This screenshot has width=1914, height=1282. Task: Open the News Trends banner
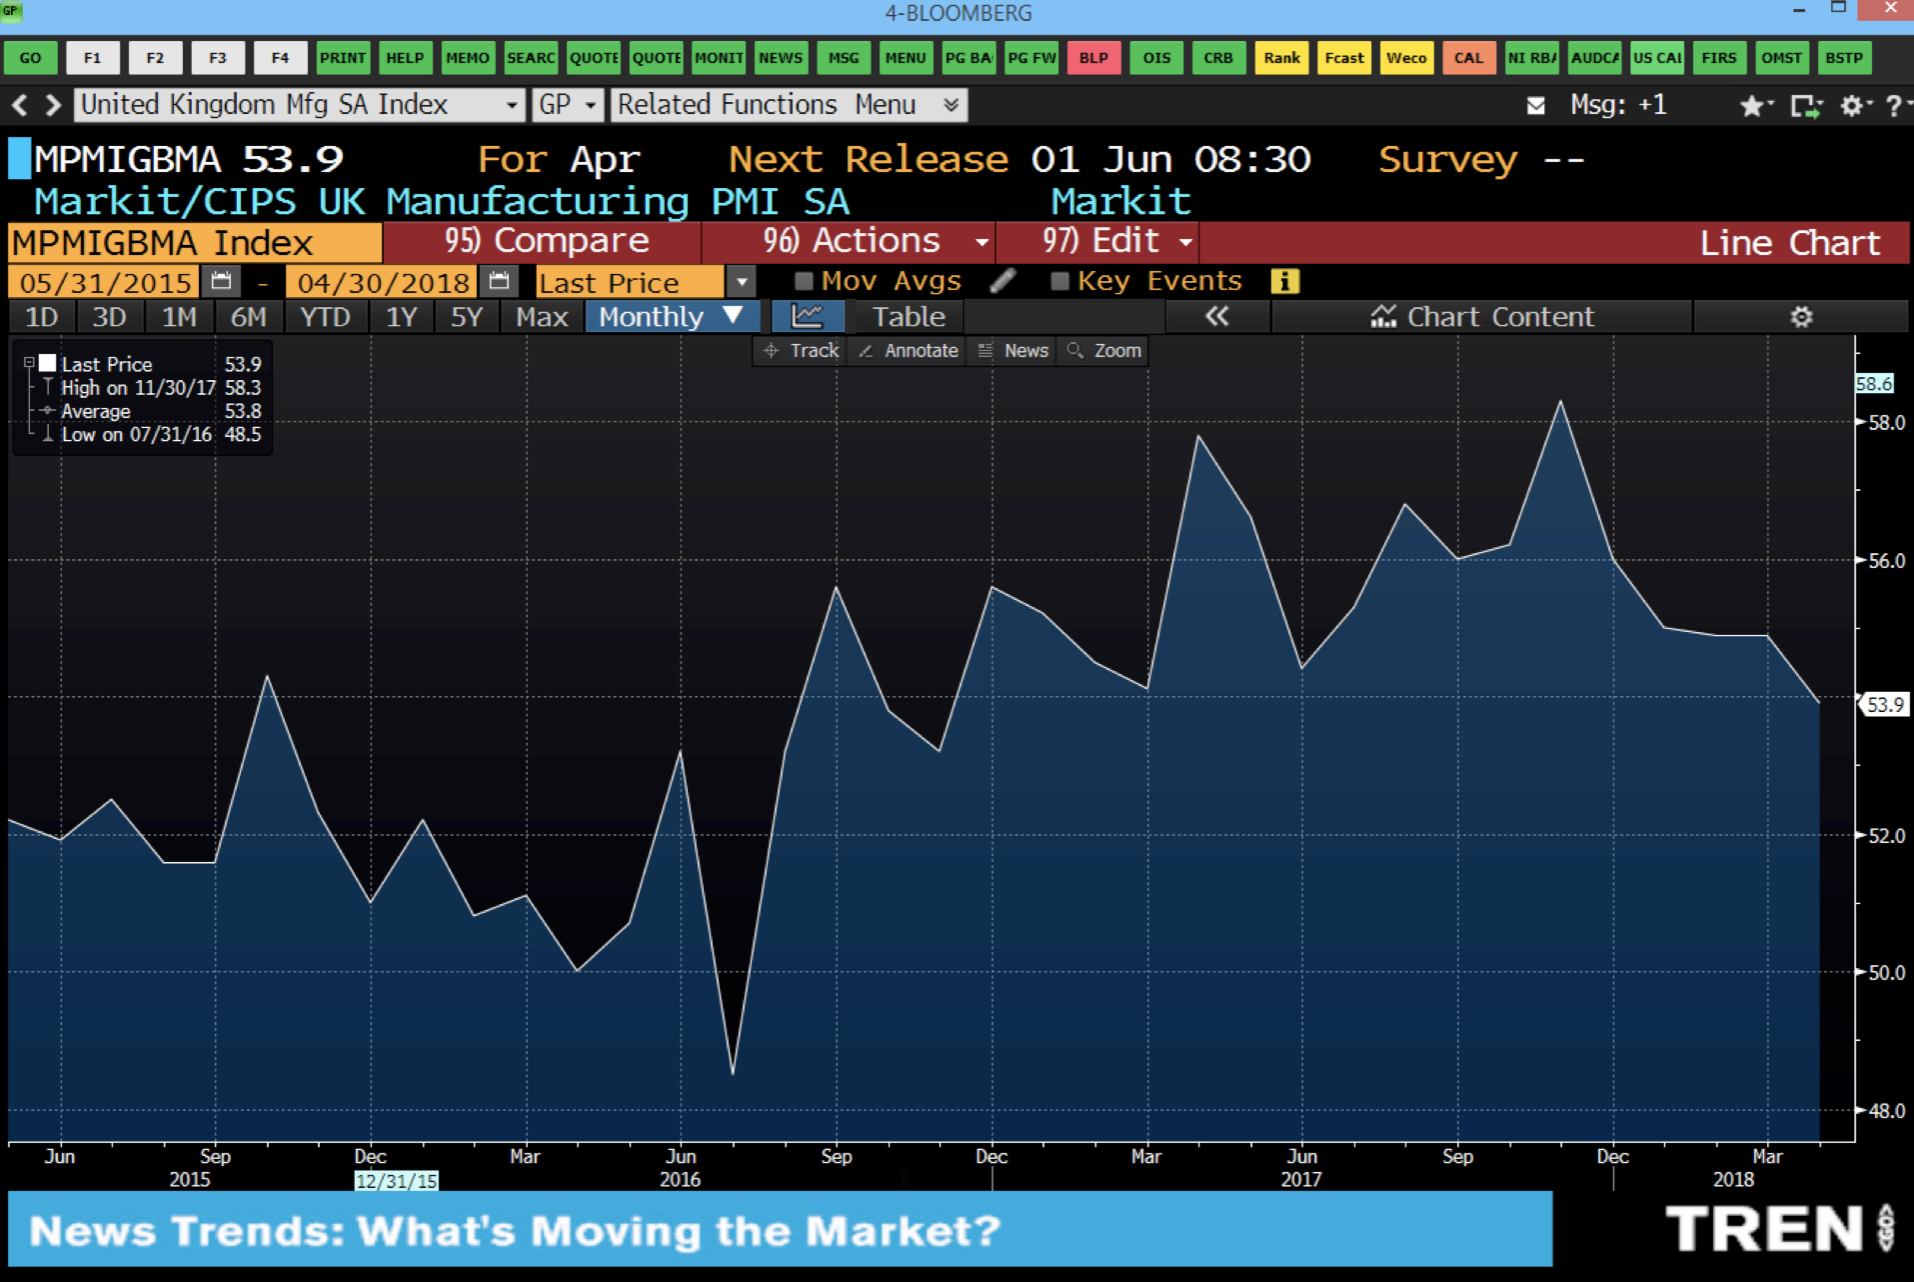pyautogui.click(x=780, y=1229)
